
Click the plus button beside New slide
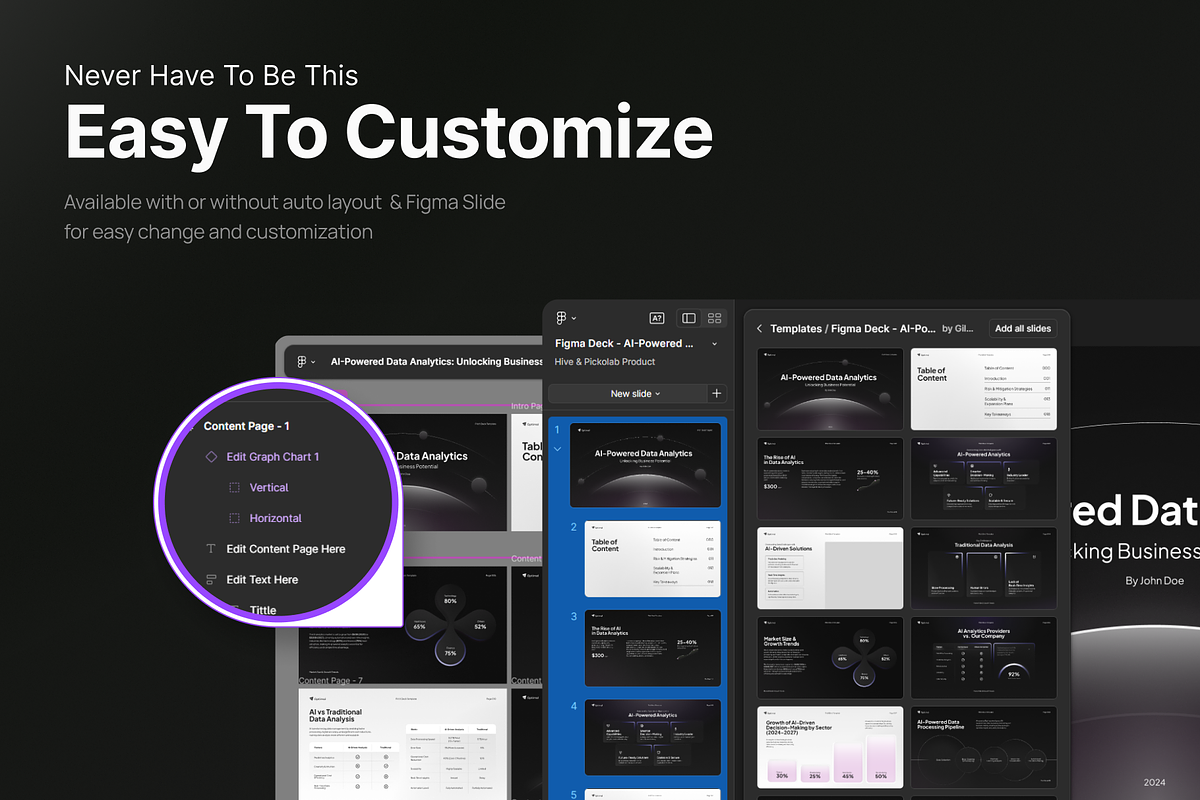click(716, 393)
